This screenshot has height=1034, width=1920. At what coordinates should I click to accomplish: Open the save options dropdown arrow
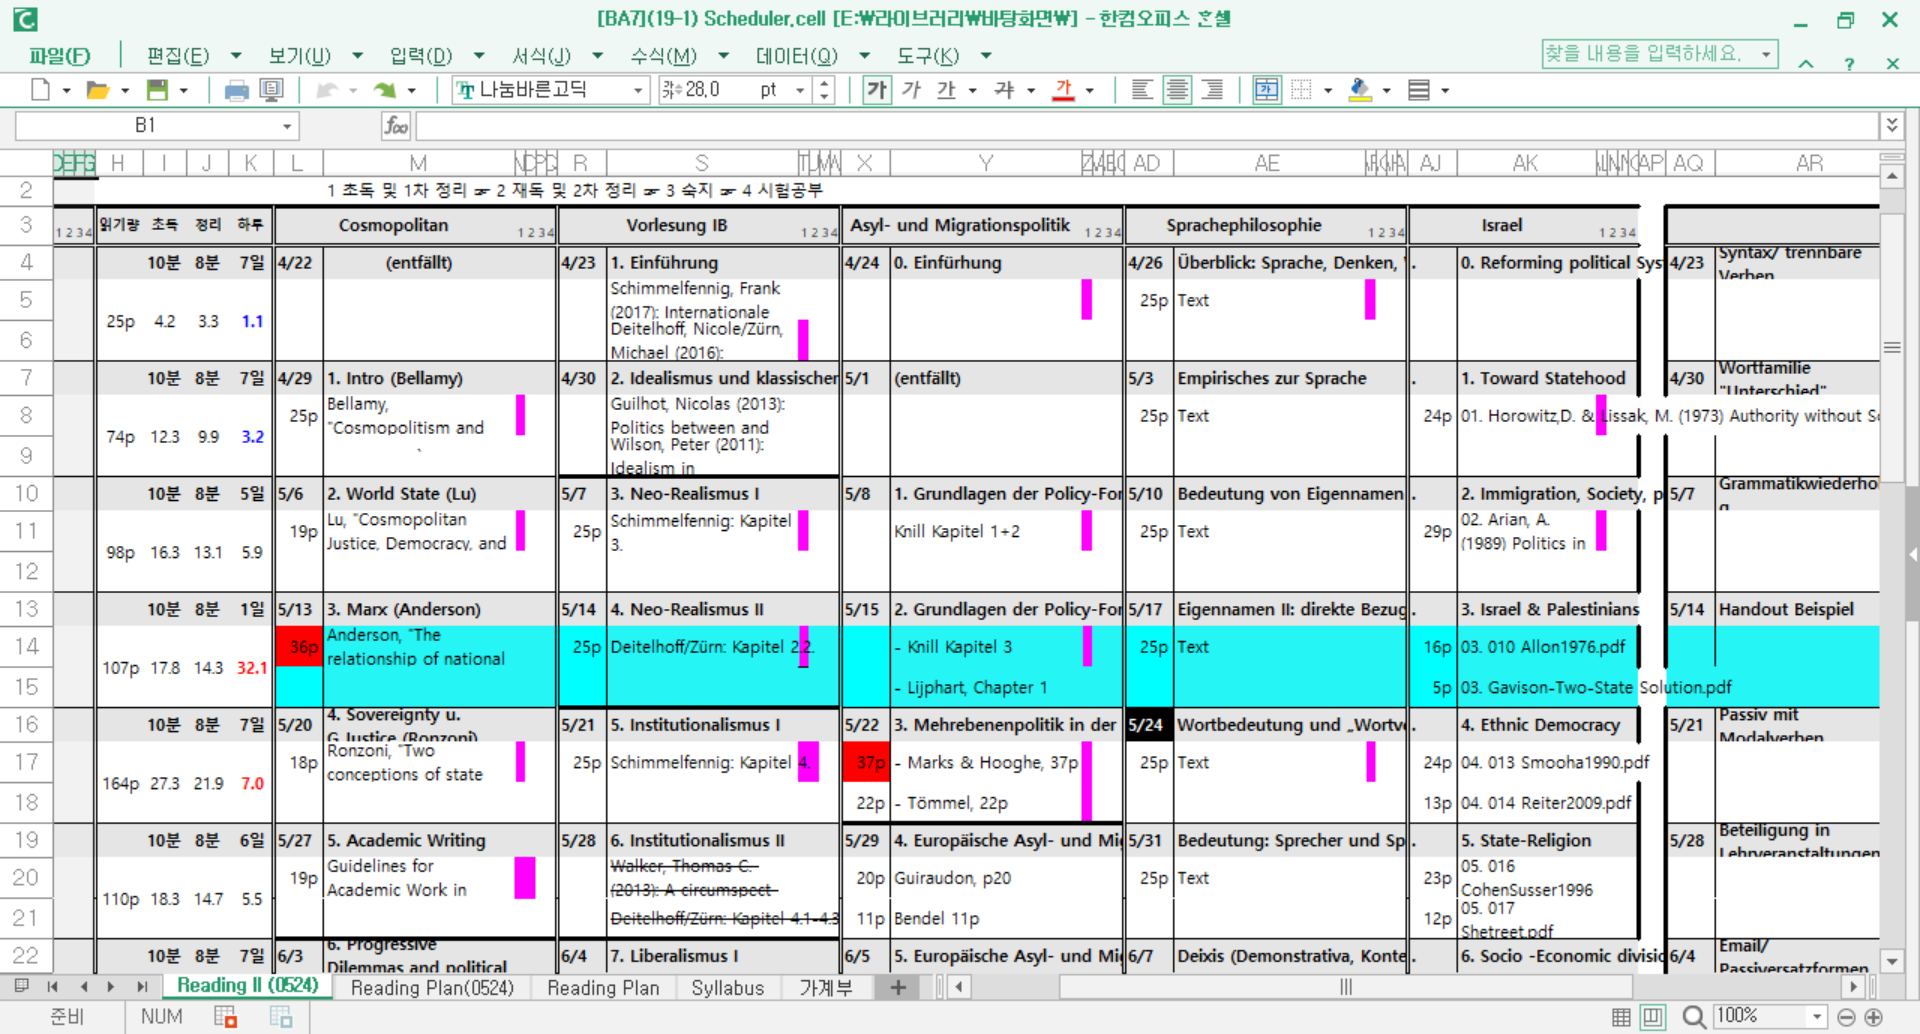point(184,90)
